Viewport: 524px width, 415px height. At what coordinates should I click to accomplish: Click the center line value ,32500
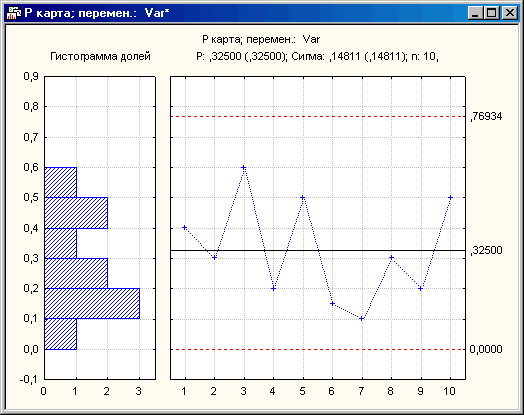click(x=486, y=250)
